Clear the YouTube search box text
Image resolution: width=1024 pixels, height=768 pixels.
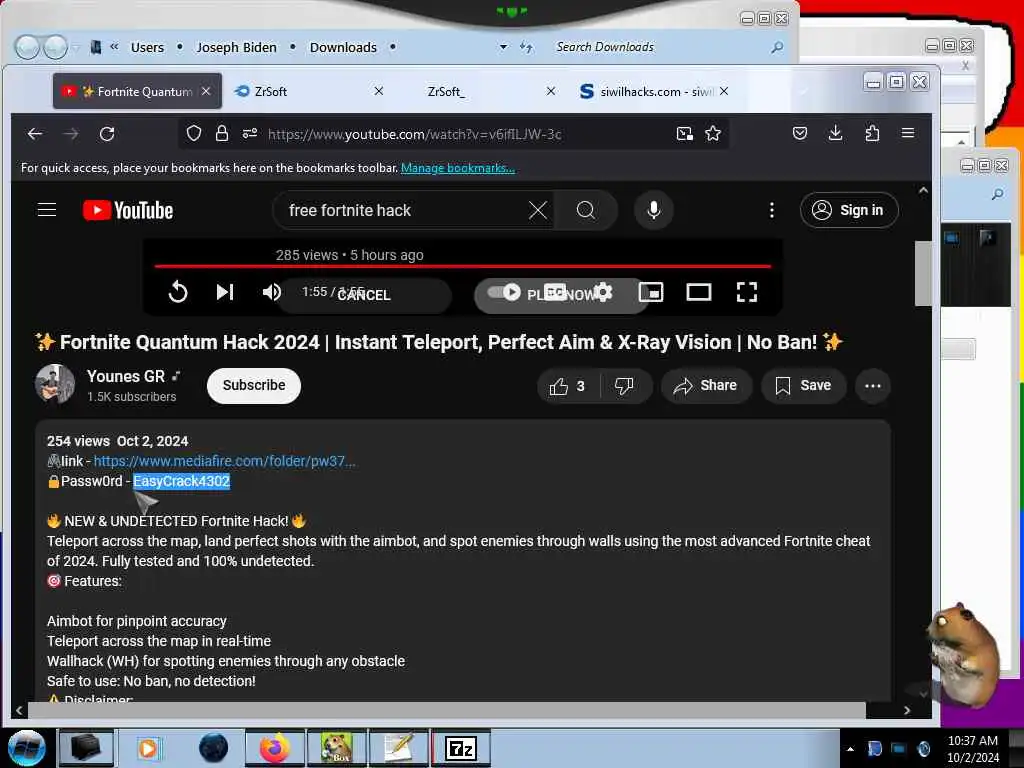(x=537, y=210)
